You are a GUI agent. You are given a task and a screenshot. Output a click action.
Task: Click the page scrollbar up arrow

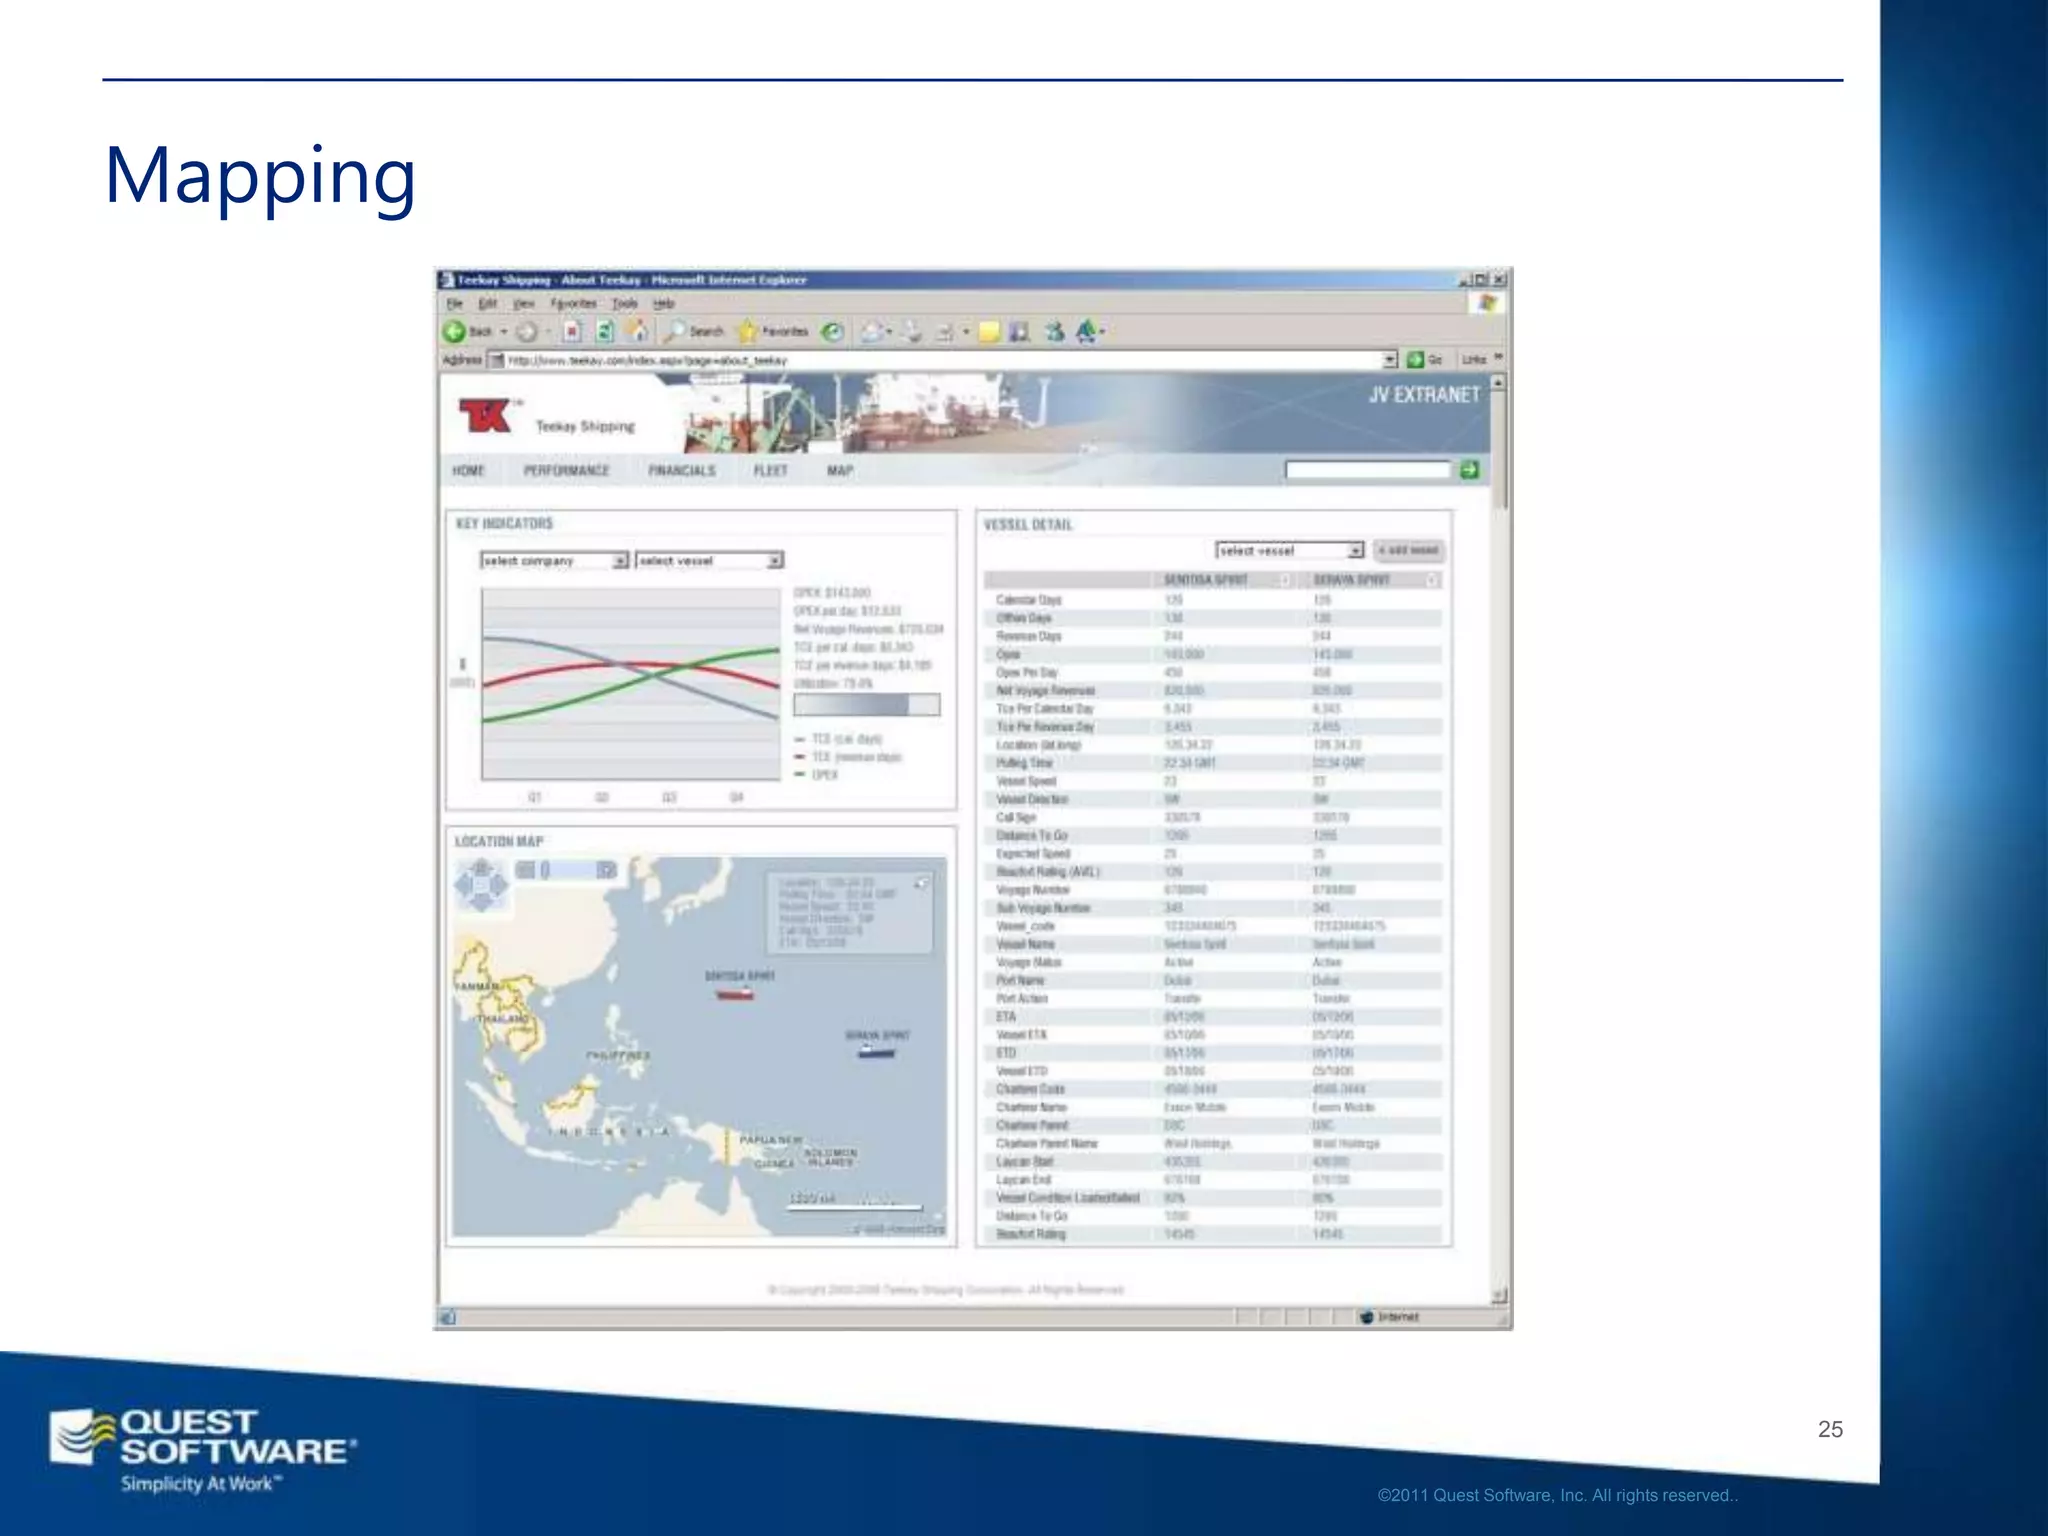point(1499,383)
